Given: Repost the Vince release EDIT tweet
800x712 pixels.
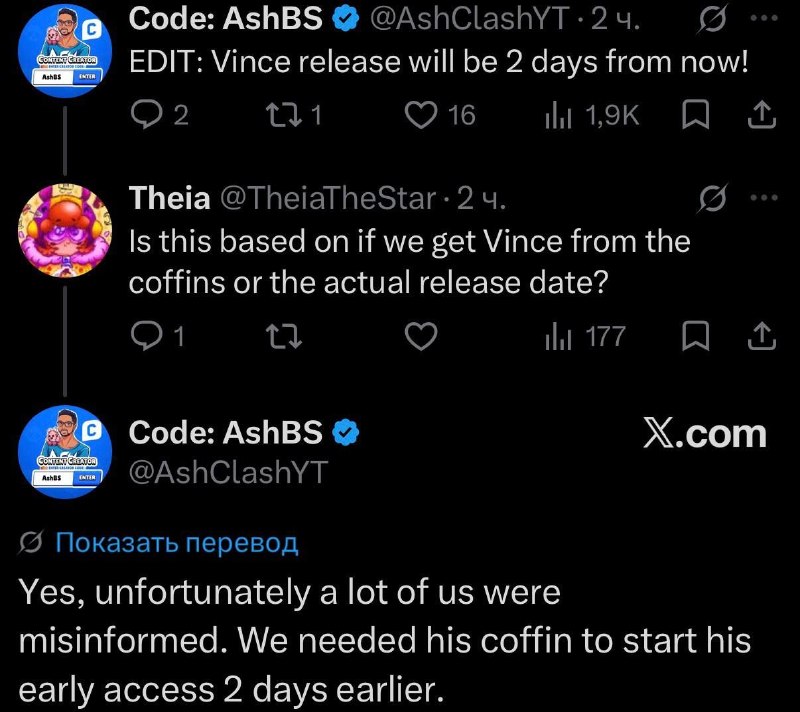Looking at the screenshot, I should 294,114.
